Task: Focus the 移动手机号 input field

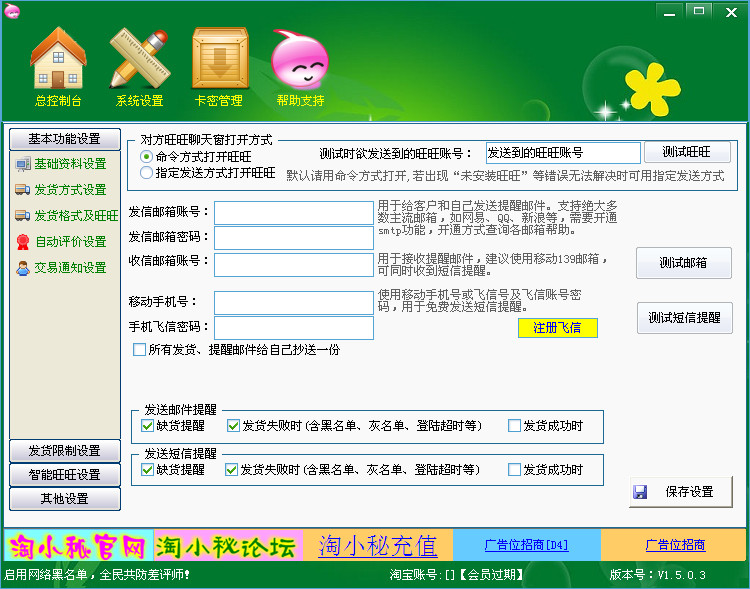Action: [x=294, y=303]
